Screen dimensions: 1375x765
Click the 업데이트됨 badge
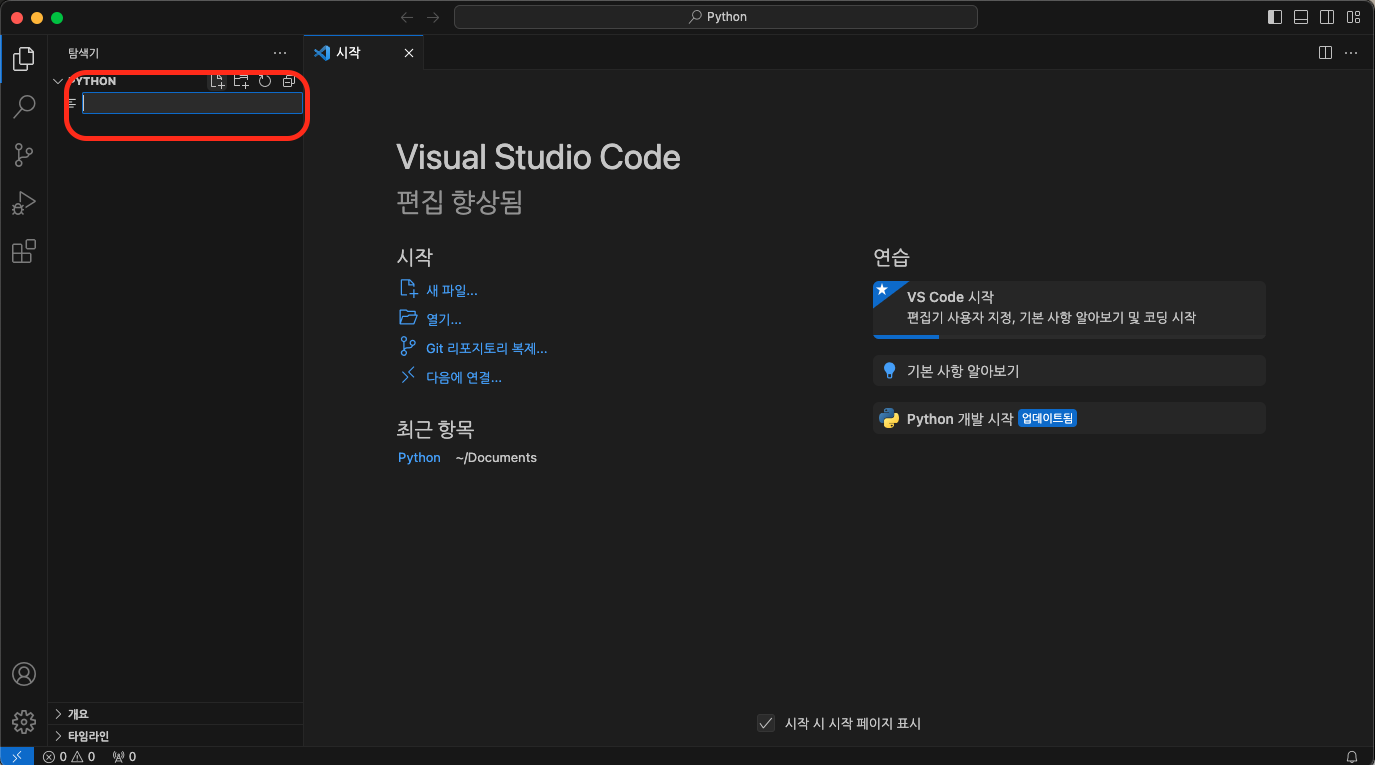tap(1047, 419)
